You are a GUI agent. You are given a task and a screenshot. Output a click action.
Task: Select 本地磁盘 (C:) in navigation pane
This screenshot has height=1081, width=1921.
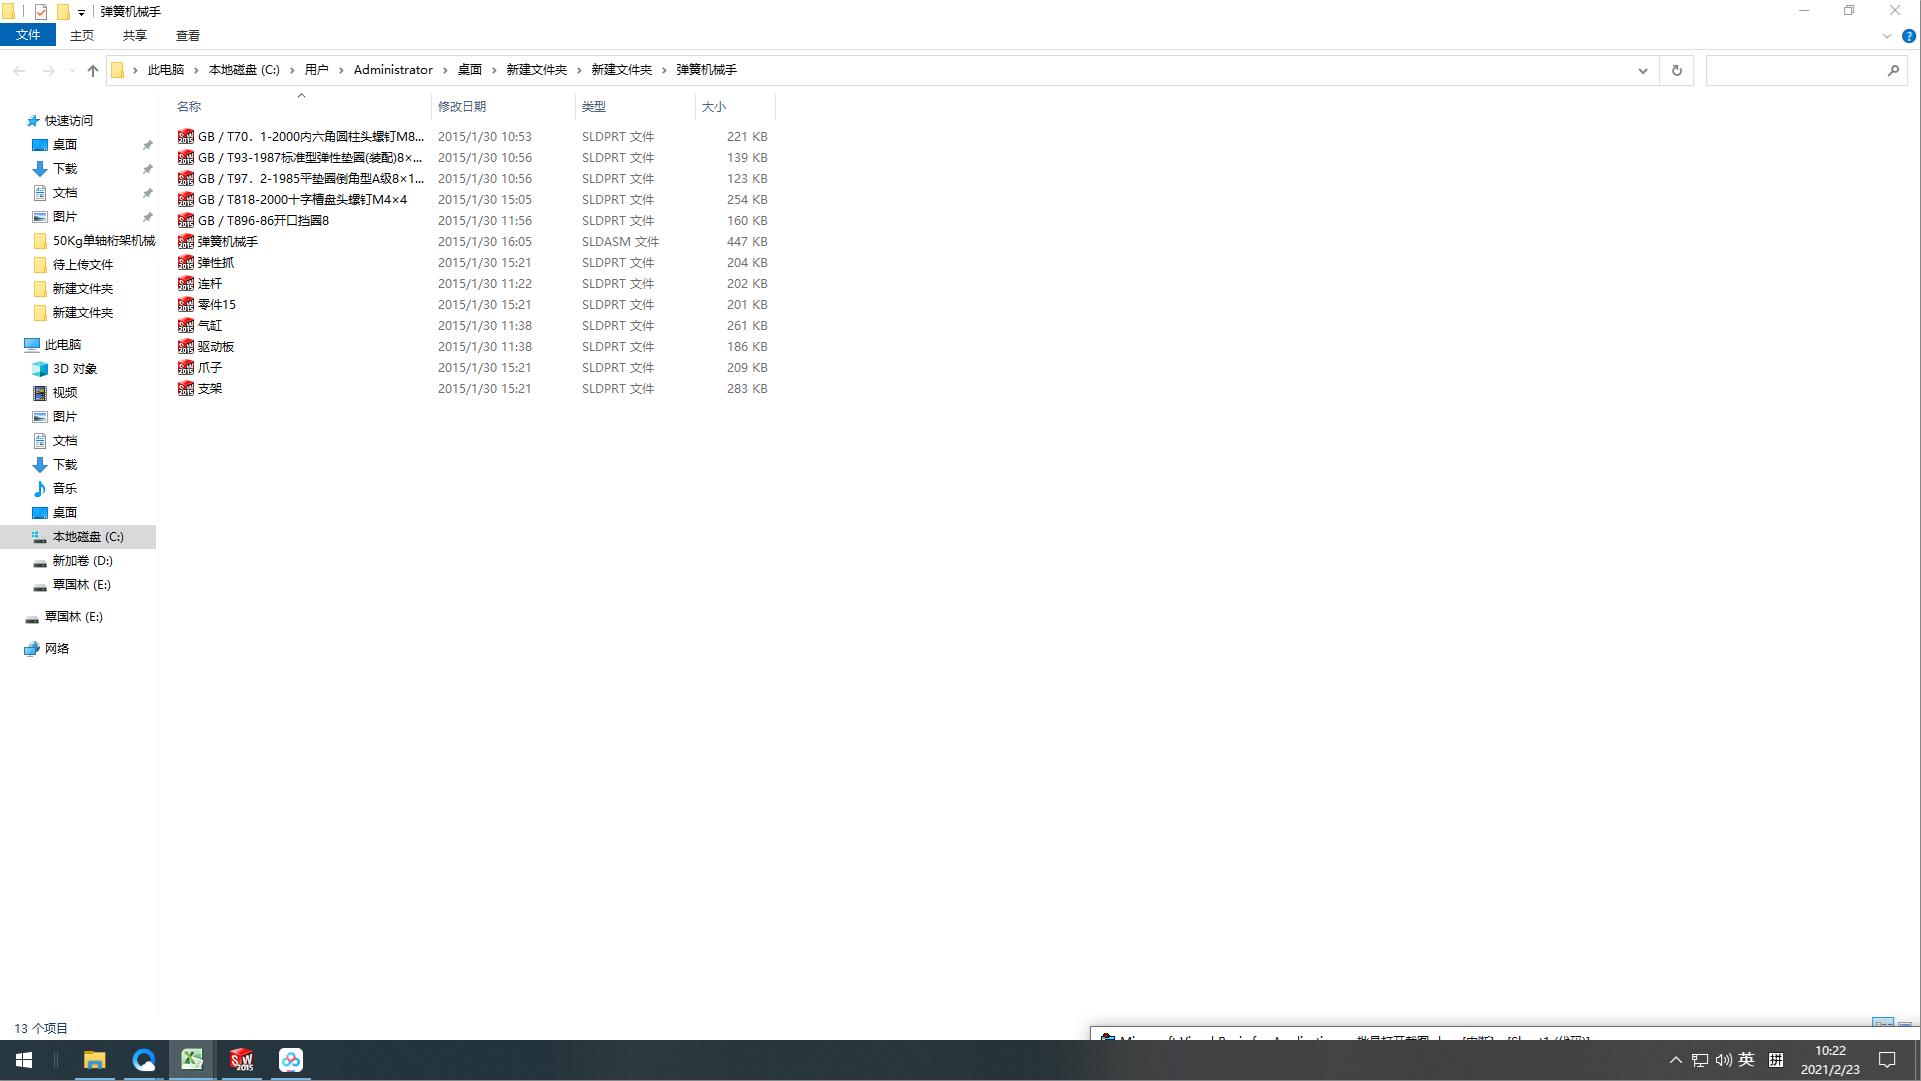pos(88,537)
